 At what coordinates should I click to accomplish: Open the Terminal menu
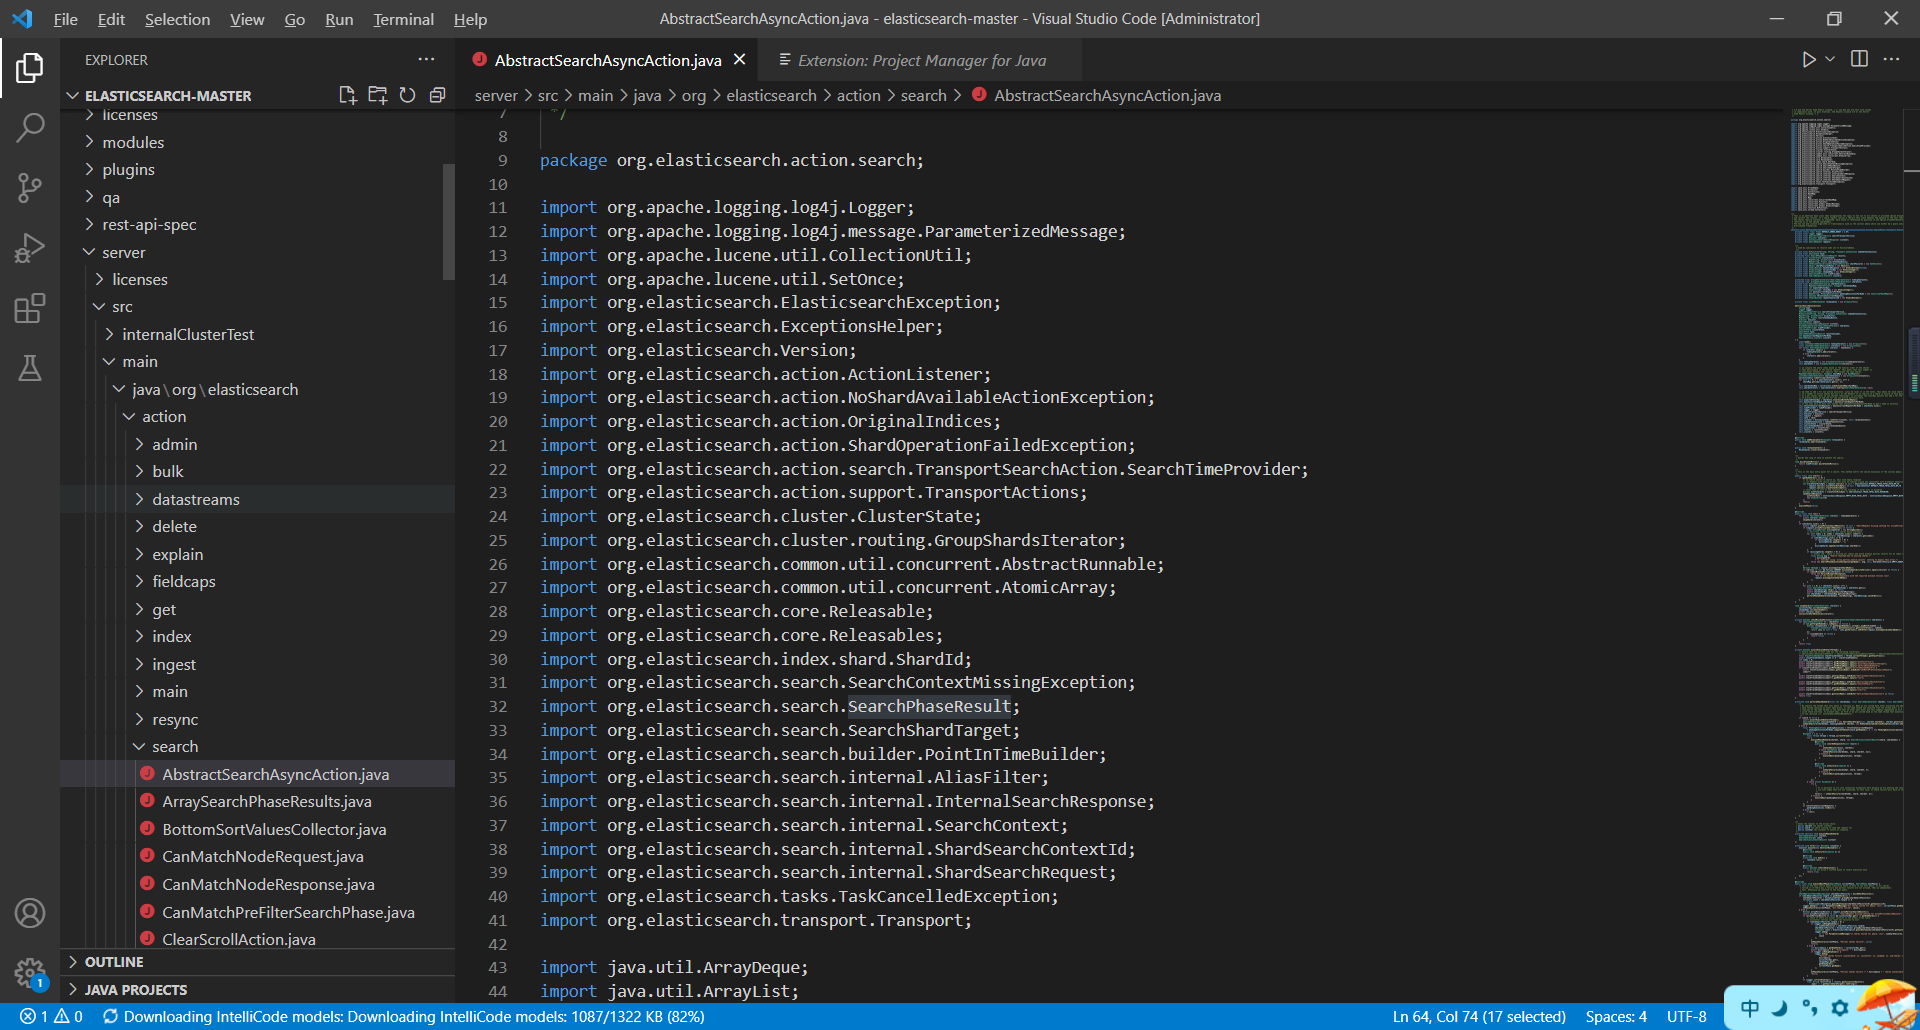(403, 19)
